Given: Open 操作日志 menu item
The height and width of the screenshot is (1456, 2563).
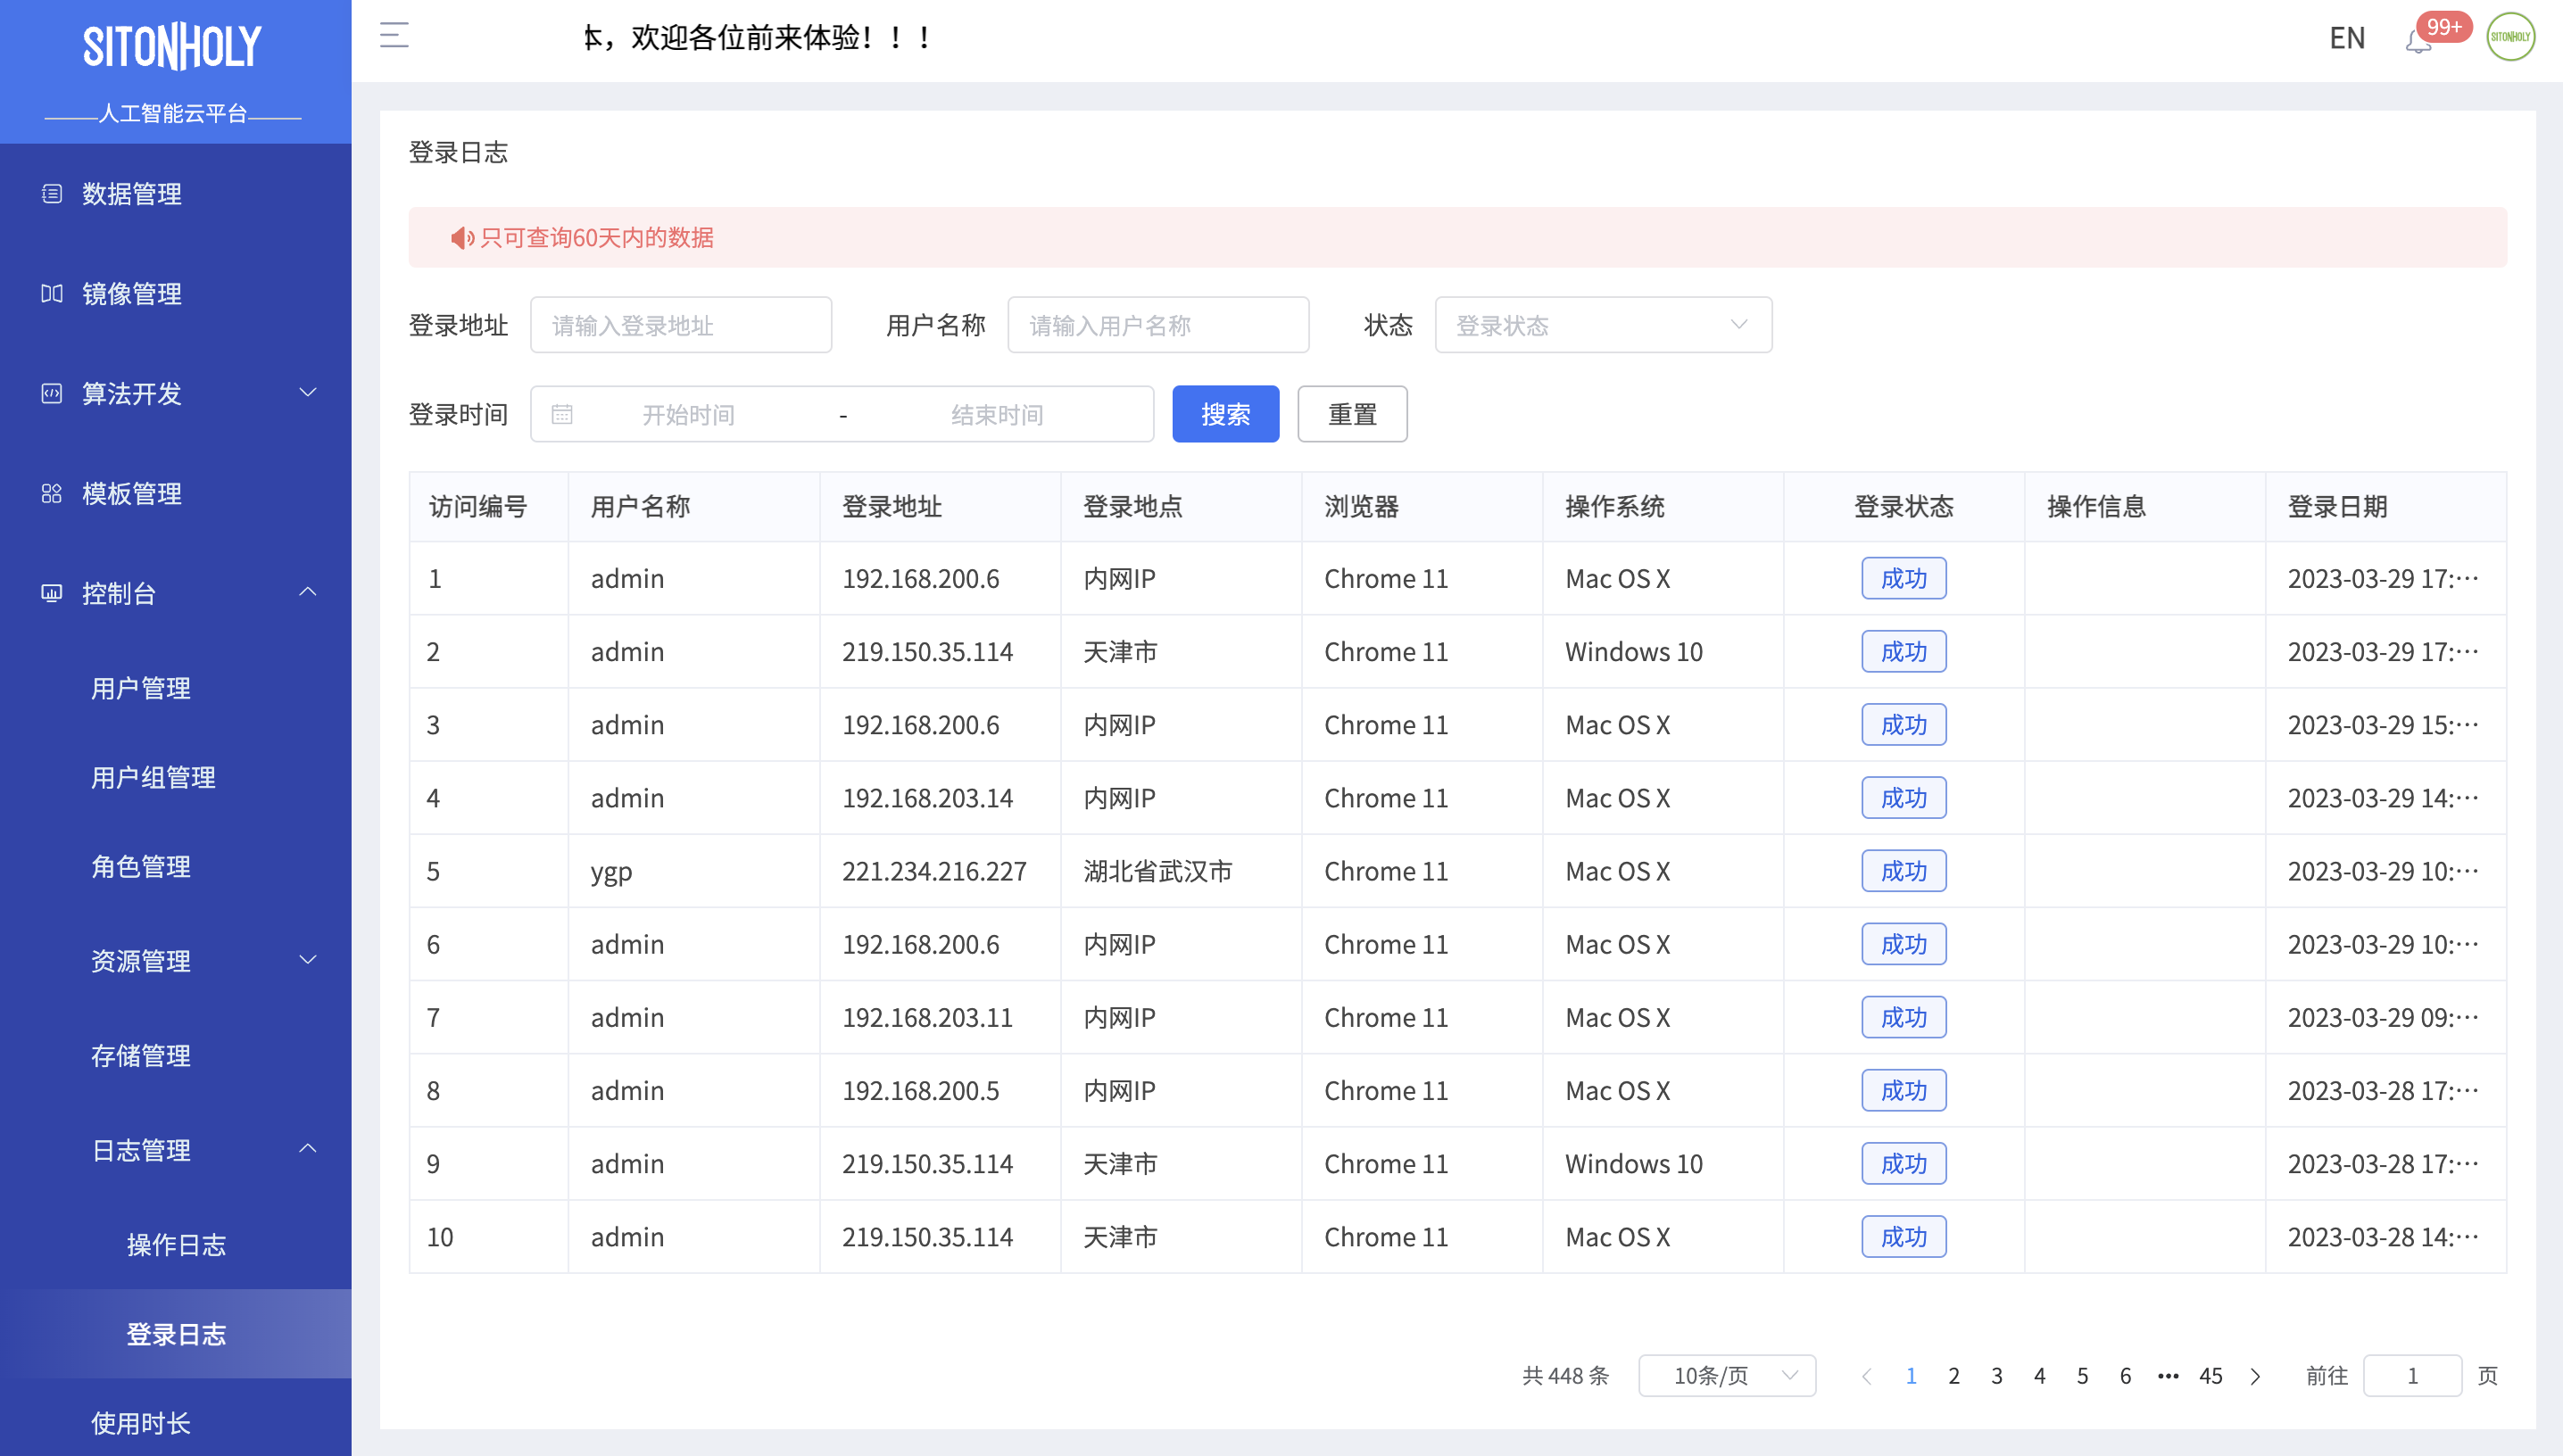Looking at the screenshot, I should pyautogui.click(x=176, y=1245).
